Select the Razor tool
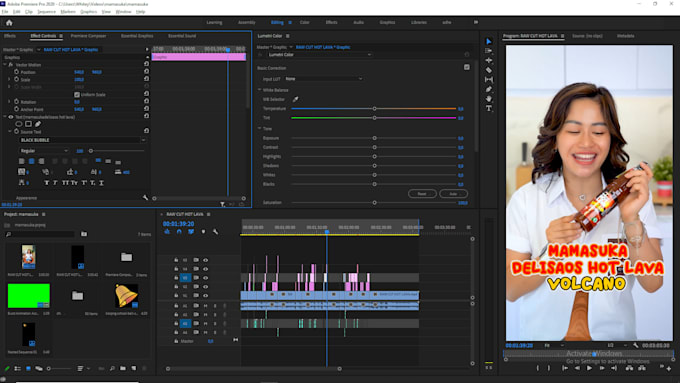The height and width of the screenshot is (383, 680). tap(489, 70)
